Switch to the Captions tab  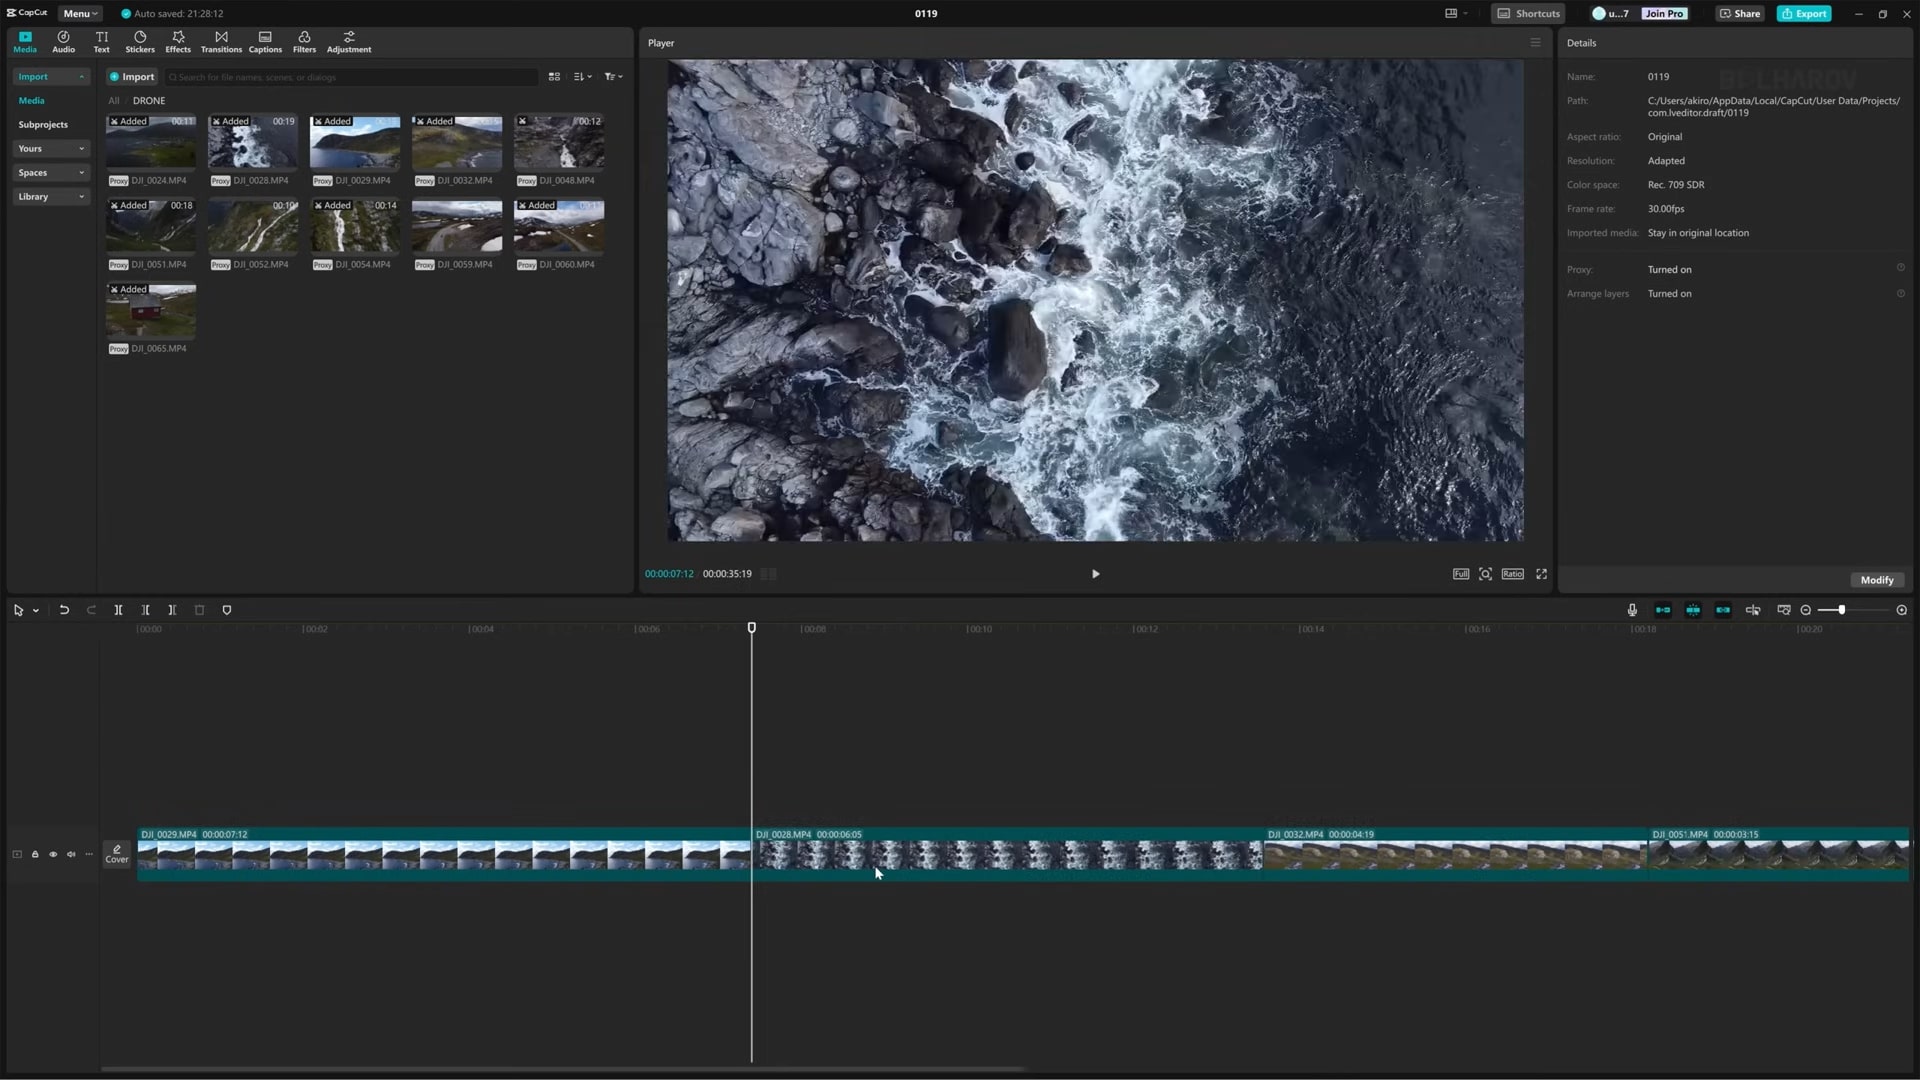point(265,42)
